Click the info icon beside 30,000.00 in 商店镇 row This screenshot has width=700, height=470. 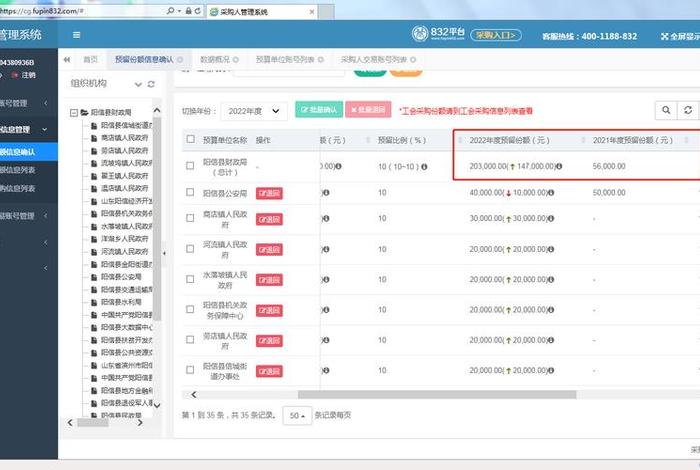(x=551, y=218)
